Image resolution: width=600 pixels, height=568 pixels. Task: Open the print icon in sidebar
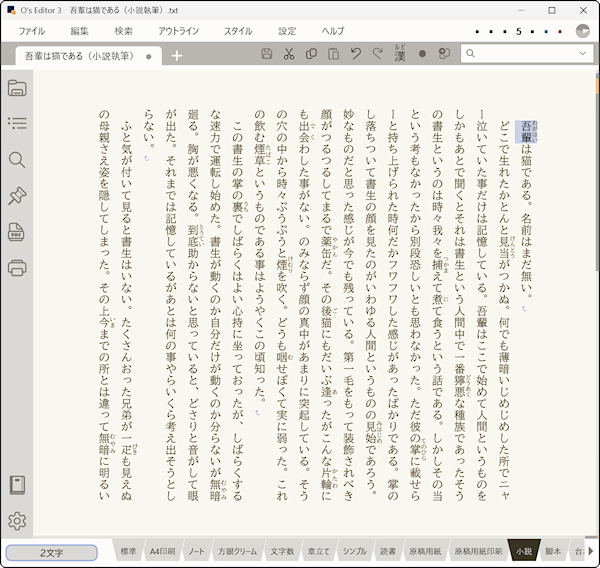pos(17,267)
